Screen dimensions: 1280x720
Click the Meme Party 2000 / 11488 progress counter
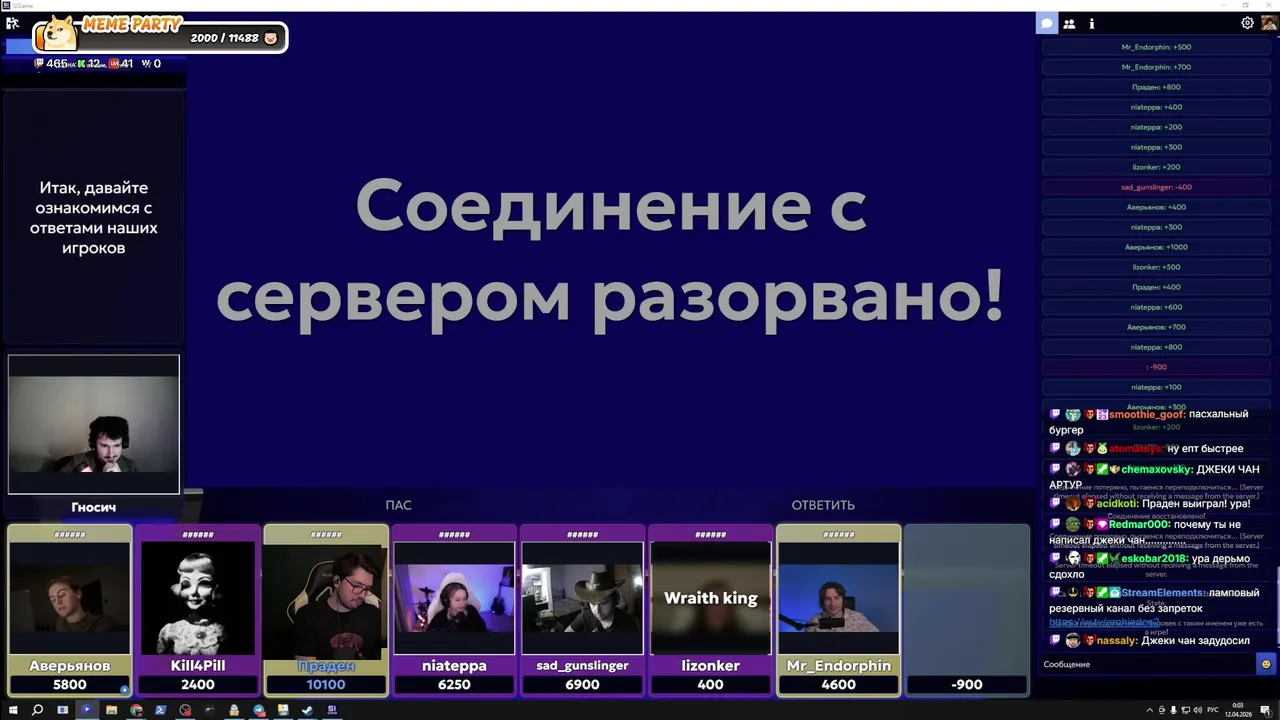(x=224, y=38)
